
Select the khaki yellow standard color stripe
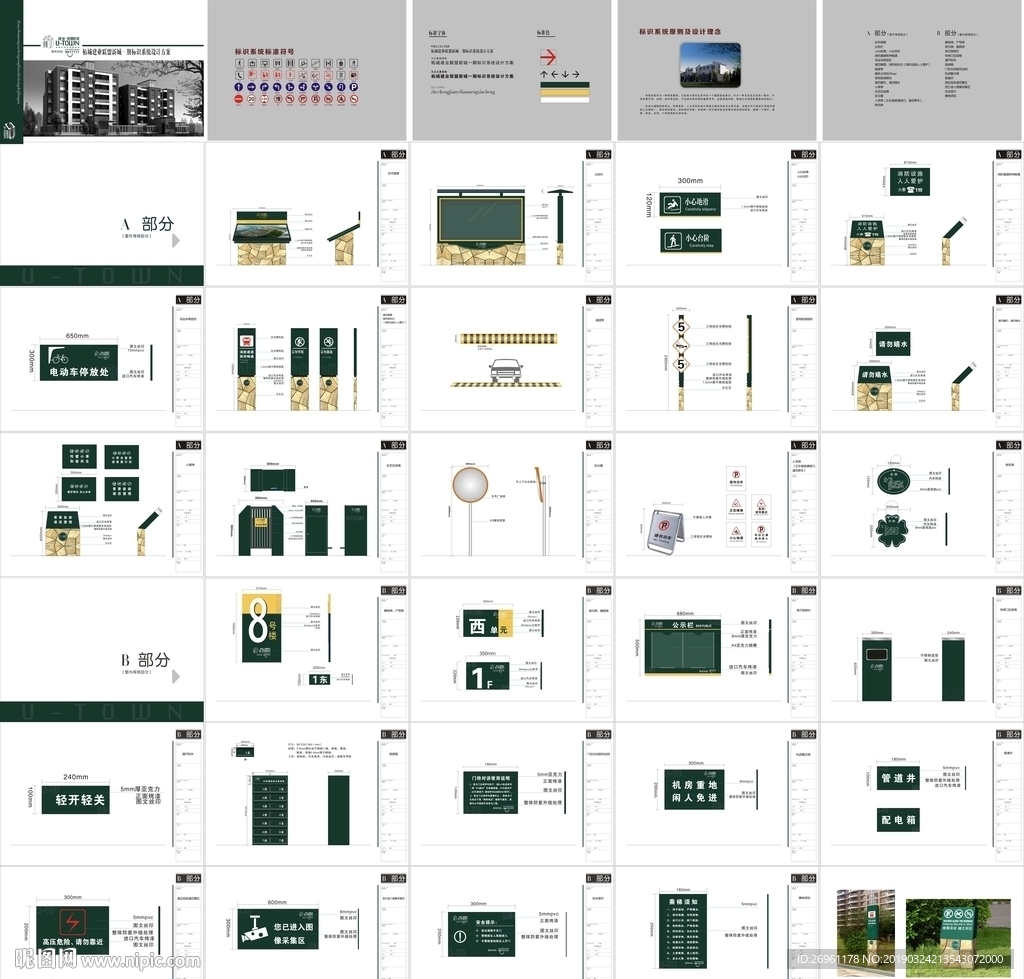[x=564, y=93]
